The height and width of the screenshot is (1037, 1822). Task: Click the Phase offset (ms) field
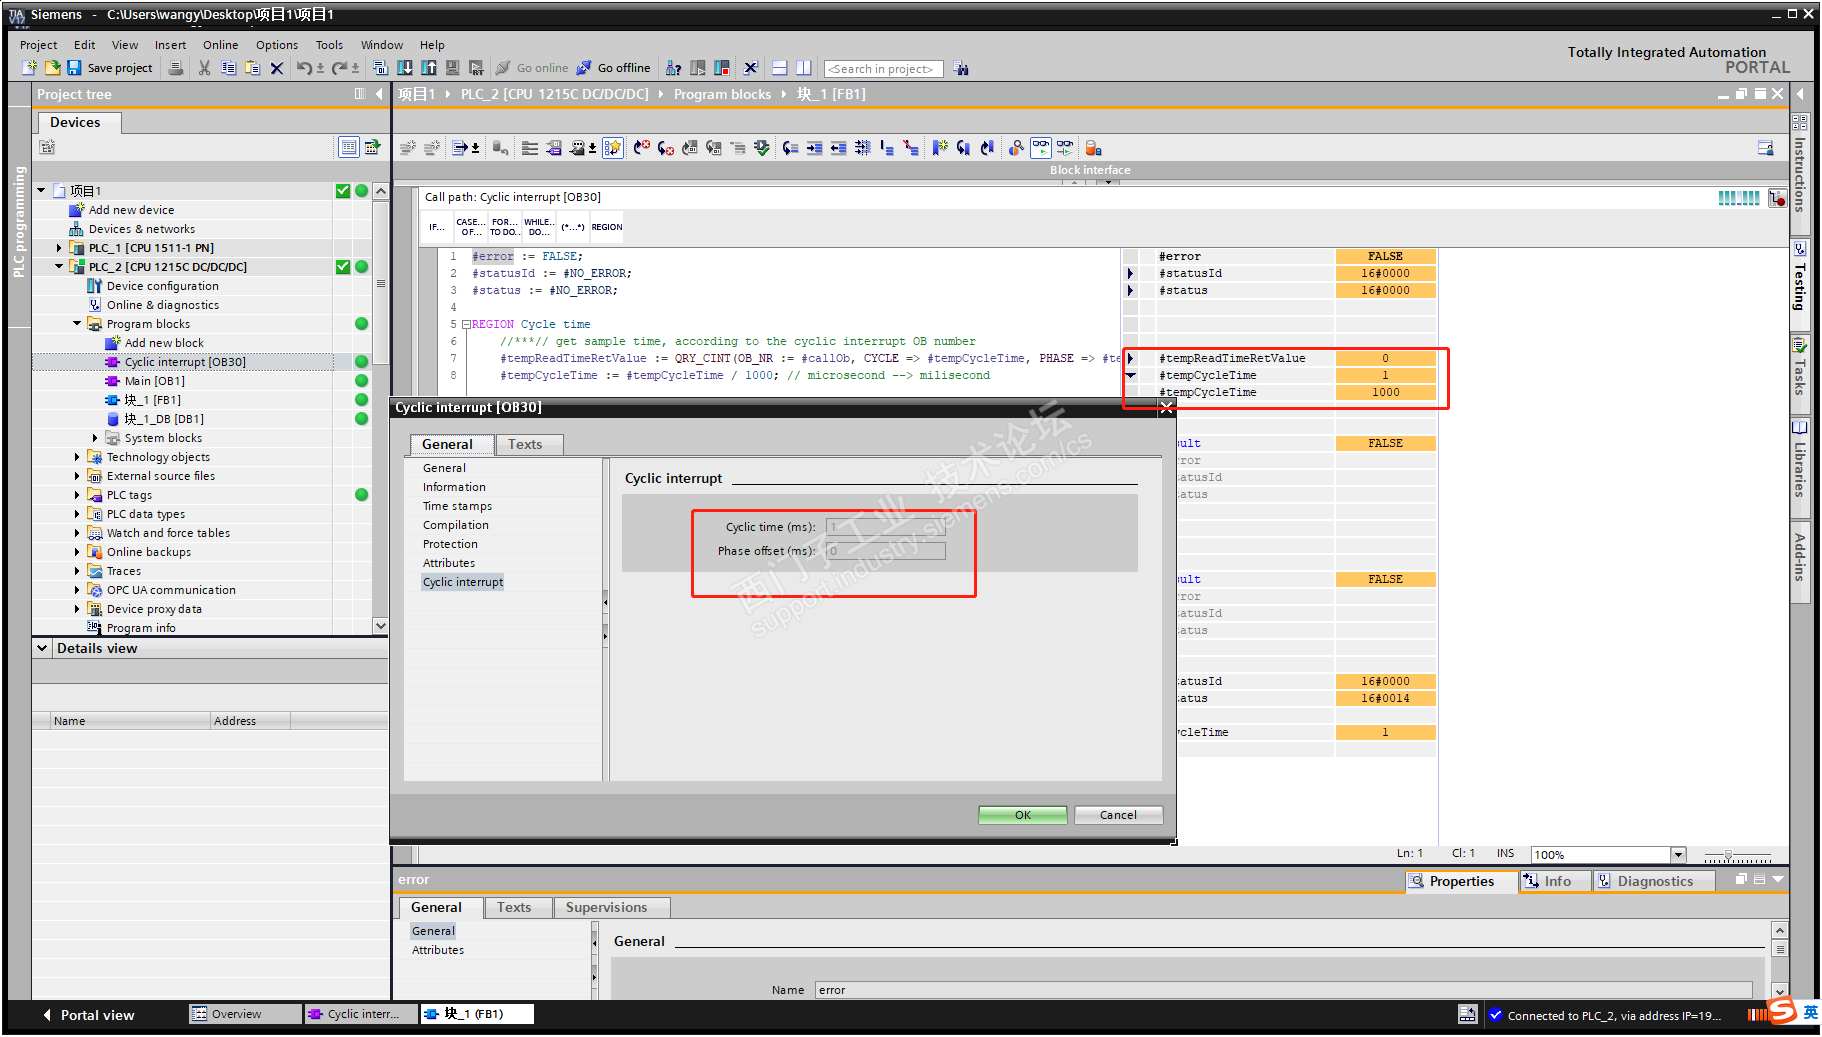coord(885,551)
